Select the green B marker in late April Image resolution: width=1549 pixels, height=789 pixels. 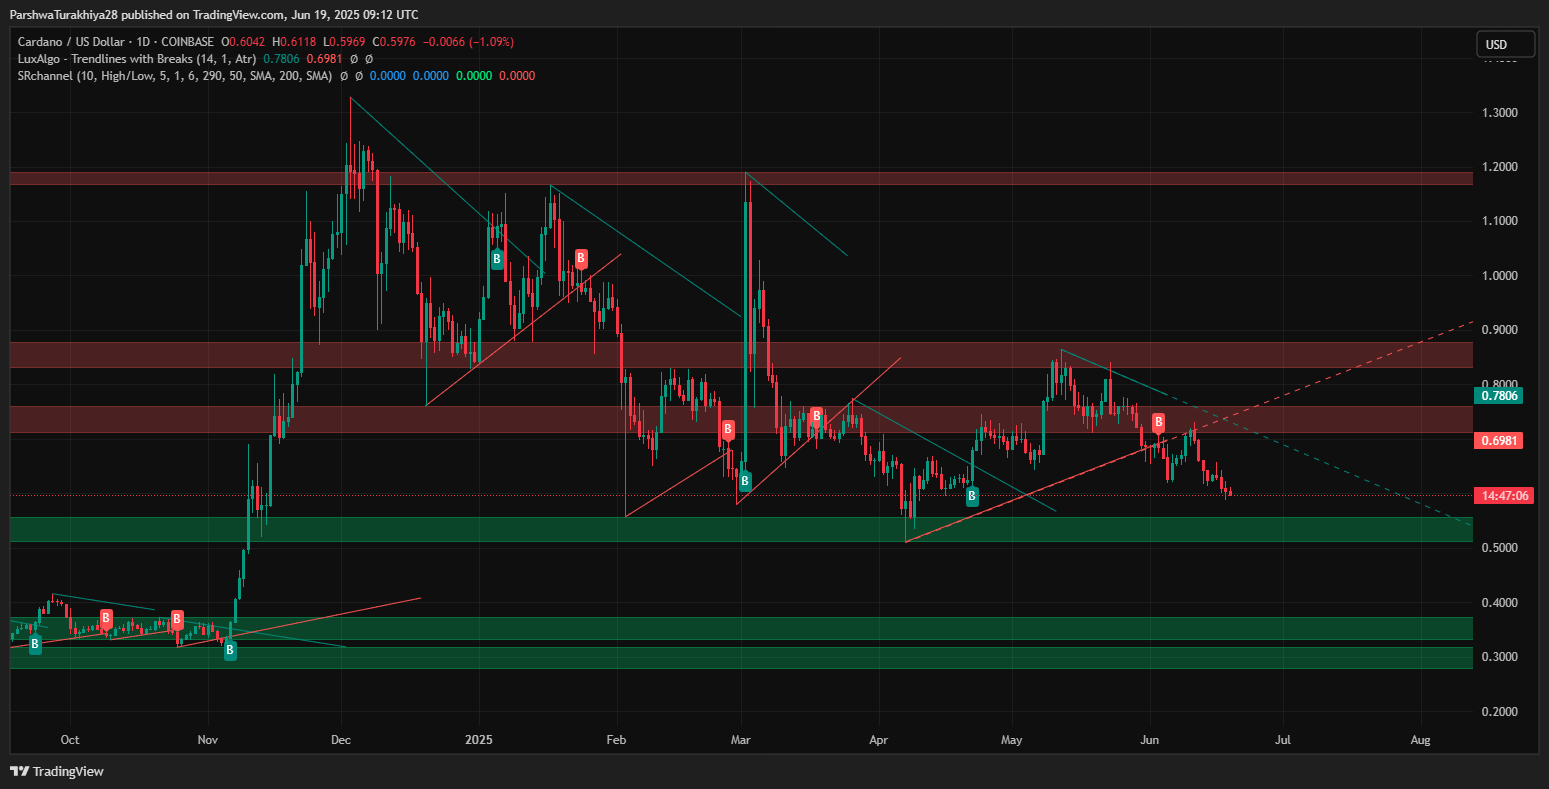971,495
